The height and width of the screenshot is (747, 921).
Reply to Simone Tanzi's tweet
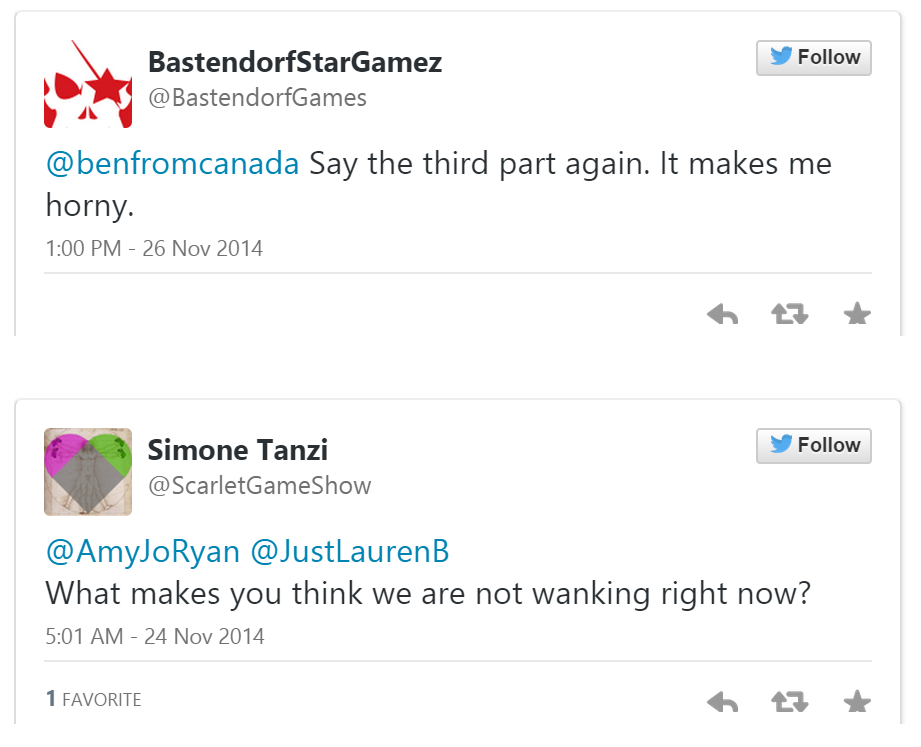(x=722, y=702)
